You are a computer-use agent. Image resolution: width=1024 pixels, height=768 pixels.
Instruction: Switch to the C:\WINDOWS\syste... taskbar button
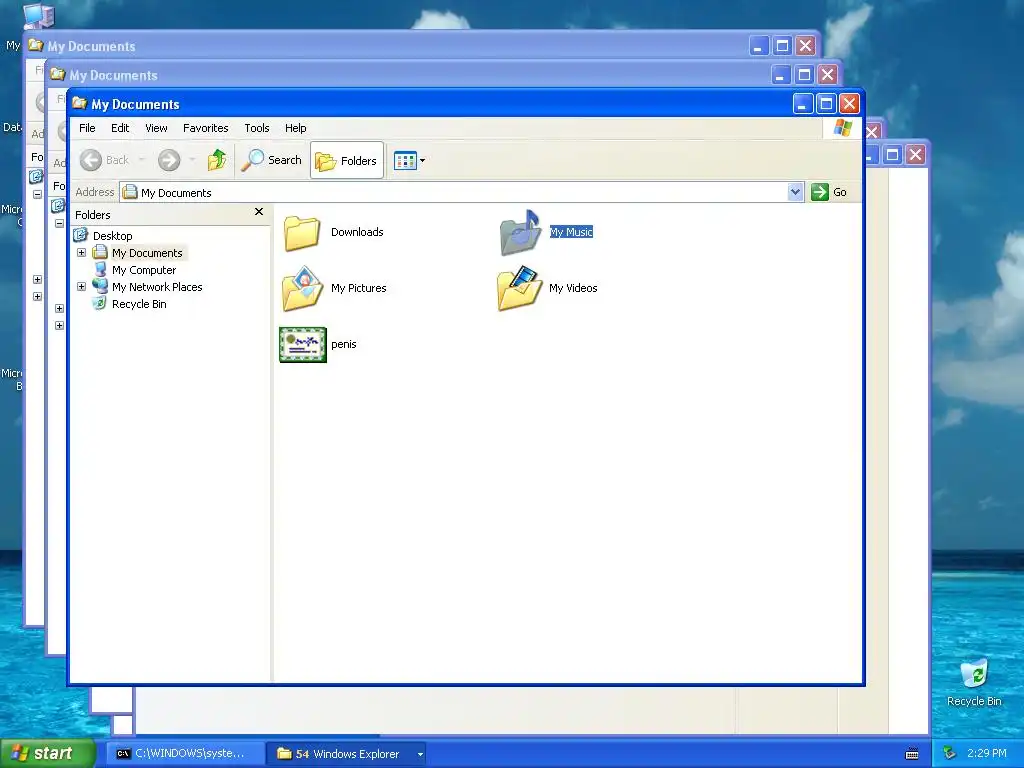[185, 754]
